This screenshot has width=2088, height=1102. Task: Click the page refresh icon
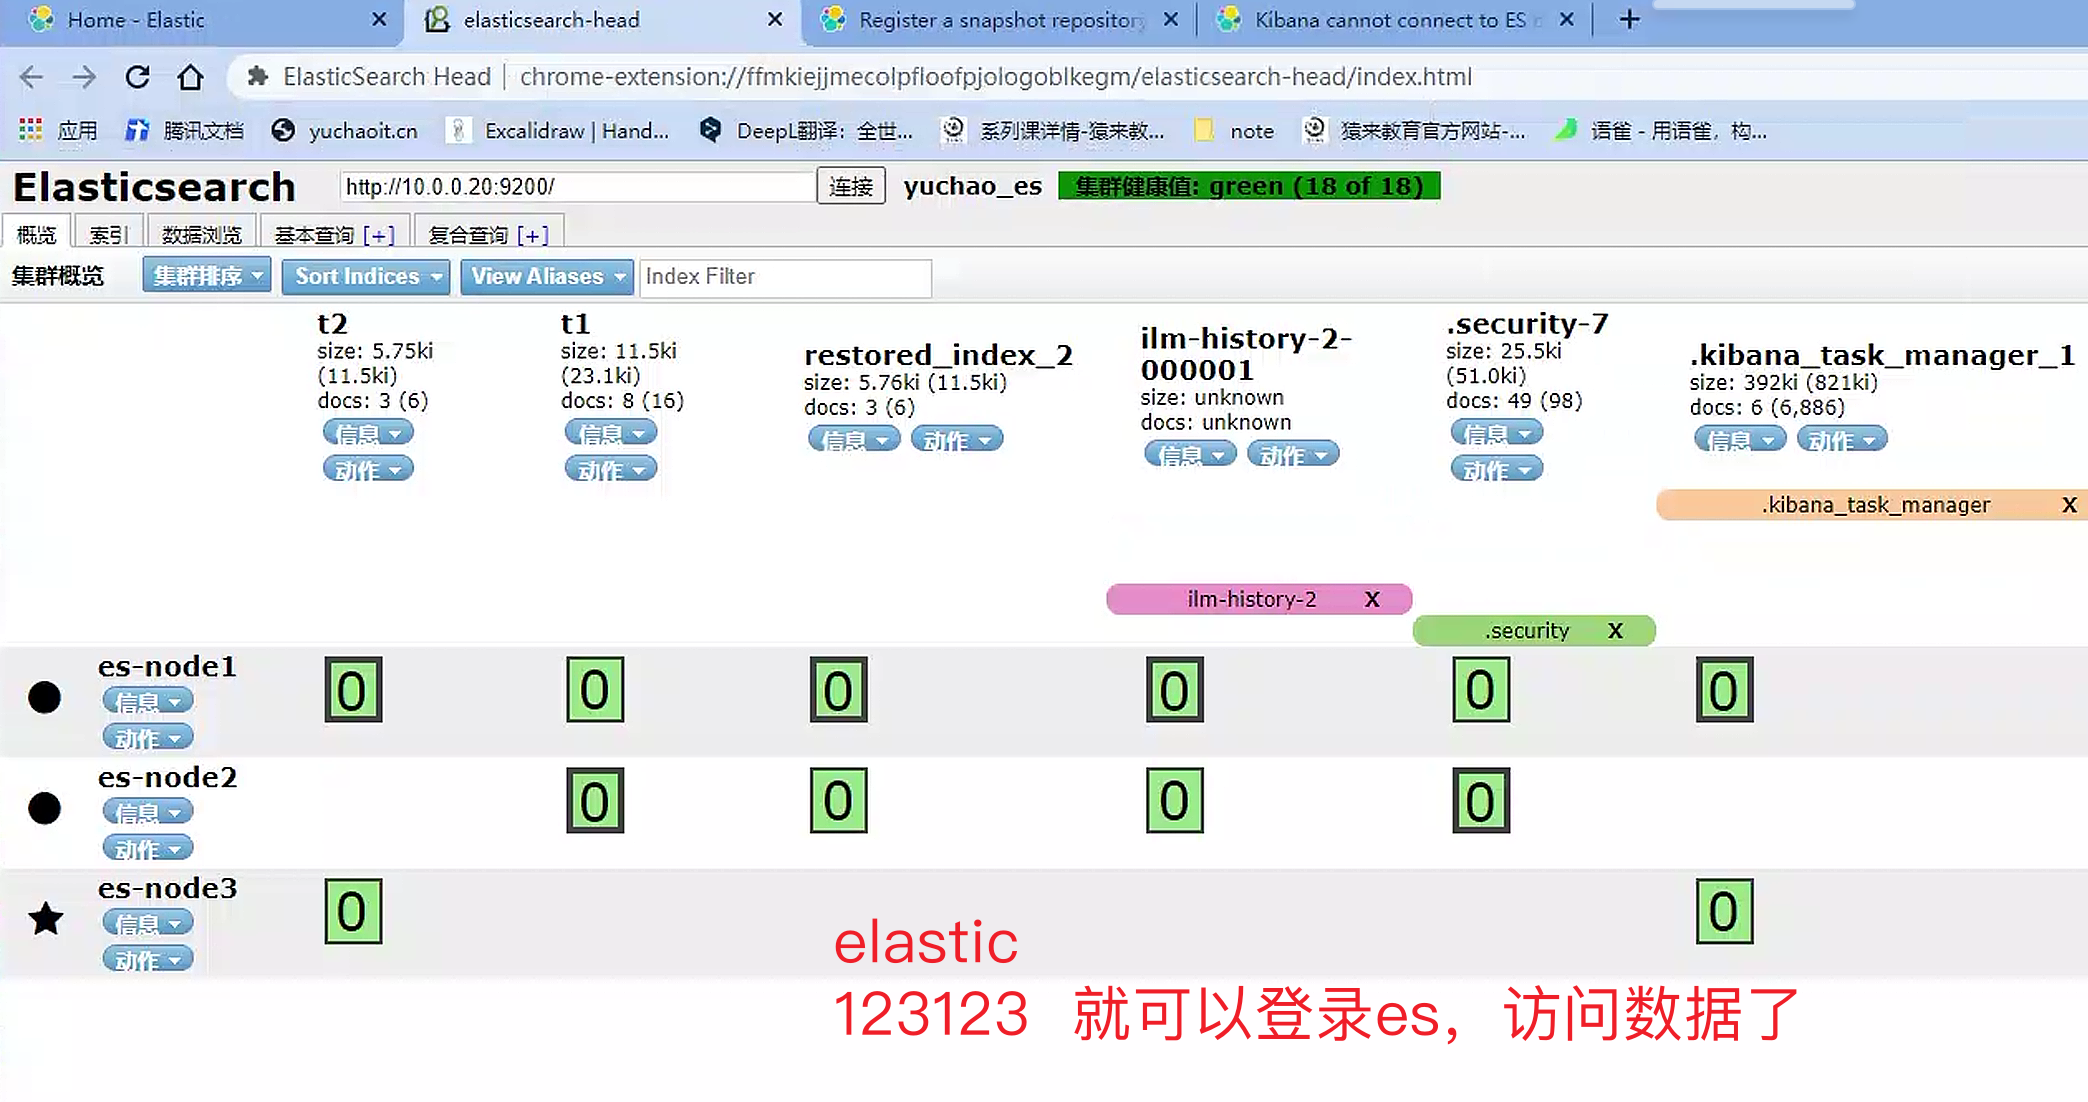click(x=137, y=77)
